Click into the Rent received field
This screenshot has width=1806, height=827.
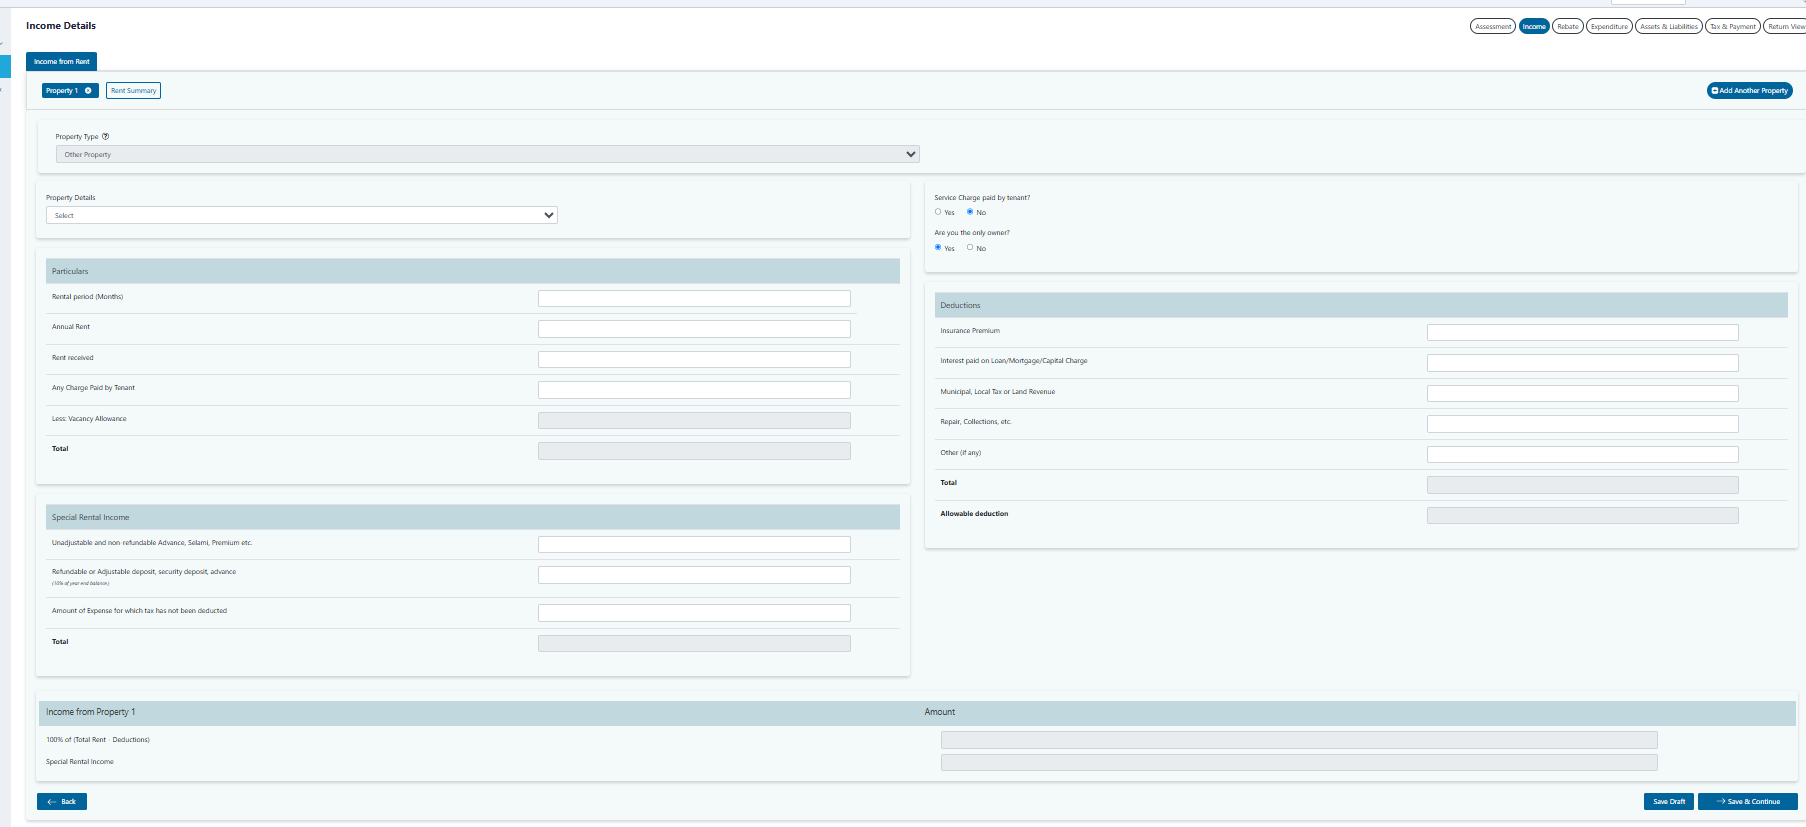(x=694, y=359)
